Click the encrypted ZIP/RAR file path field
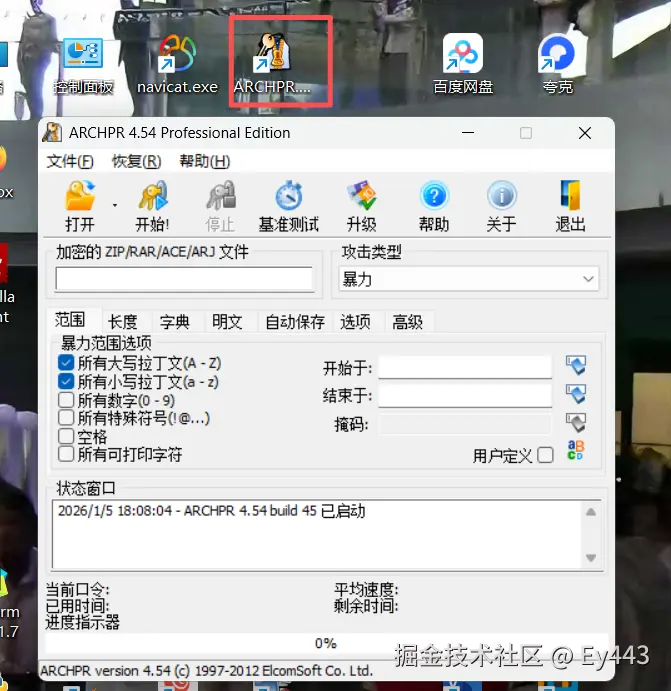The image size is (671, 691). (x=184, y=279)
